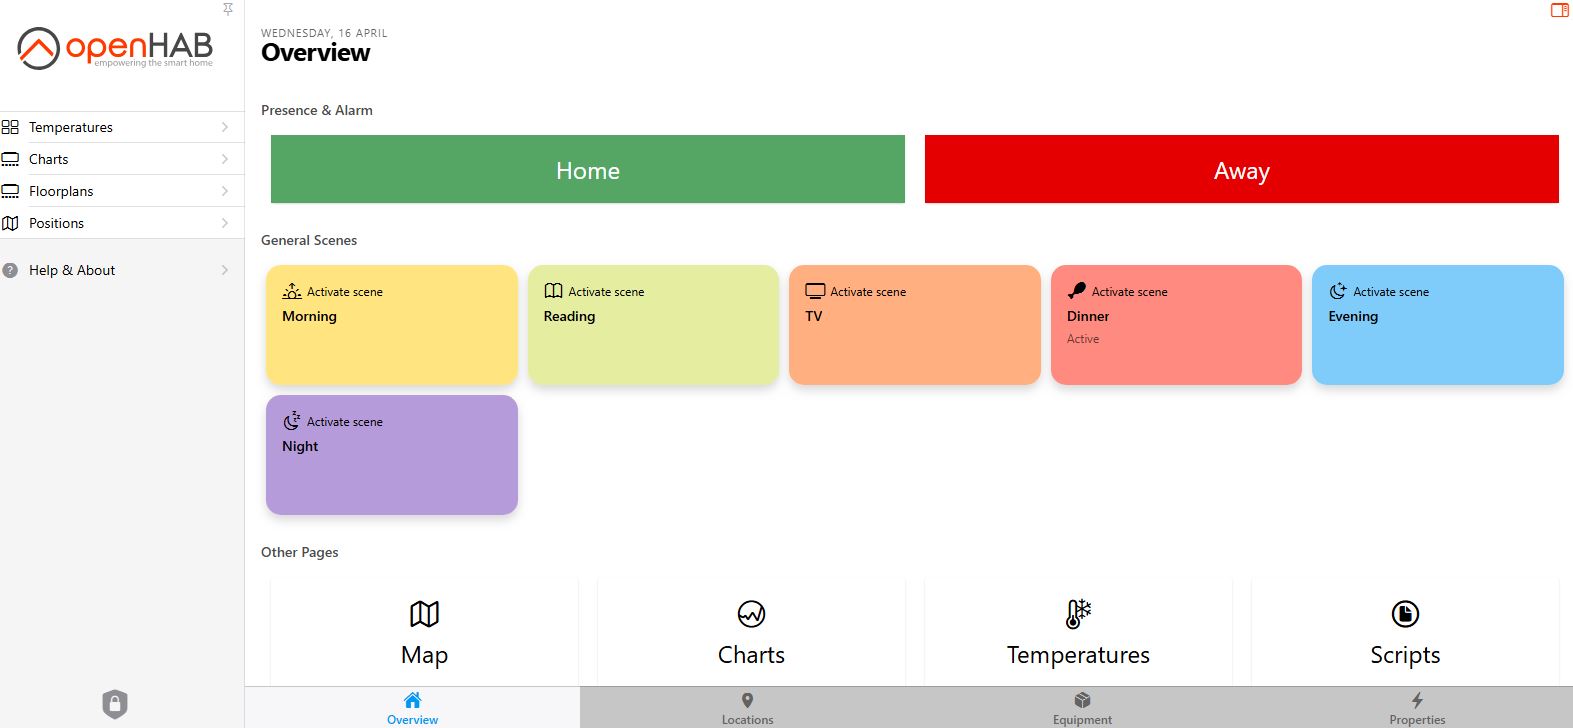Click the lock shield icon

coord(115,704)
